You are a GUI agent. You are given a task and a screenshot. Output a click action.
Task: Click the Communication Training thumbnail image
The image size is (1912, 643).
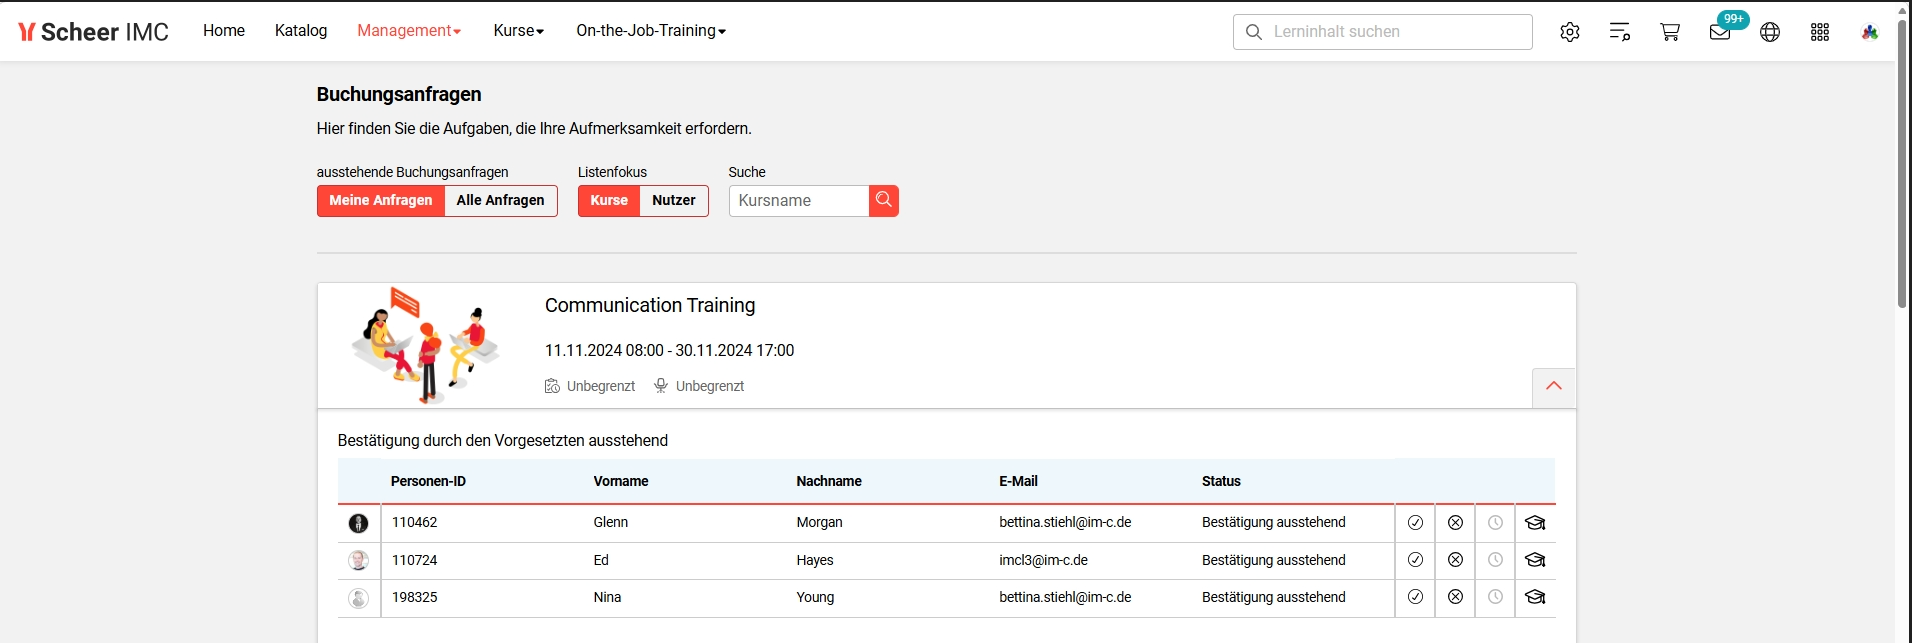coord(426,345)
